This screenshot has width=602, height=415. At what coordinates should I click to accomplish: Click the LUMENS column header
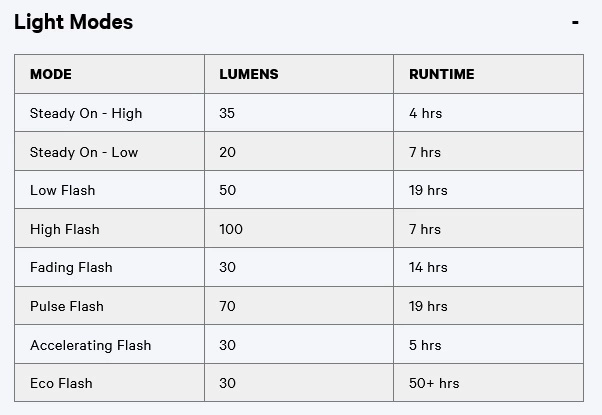248,74
